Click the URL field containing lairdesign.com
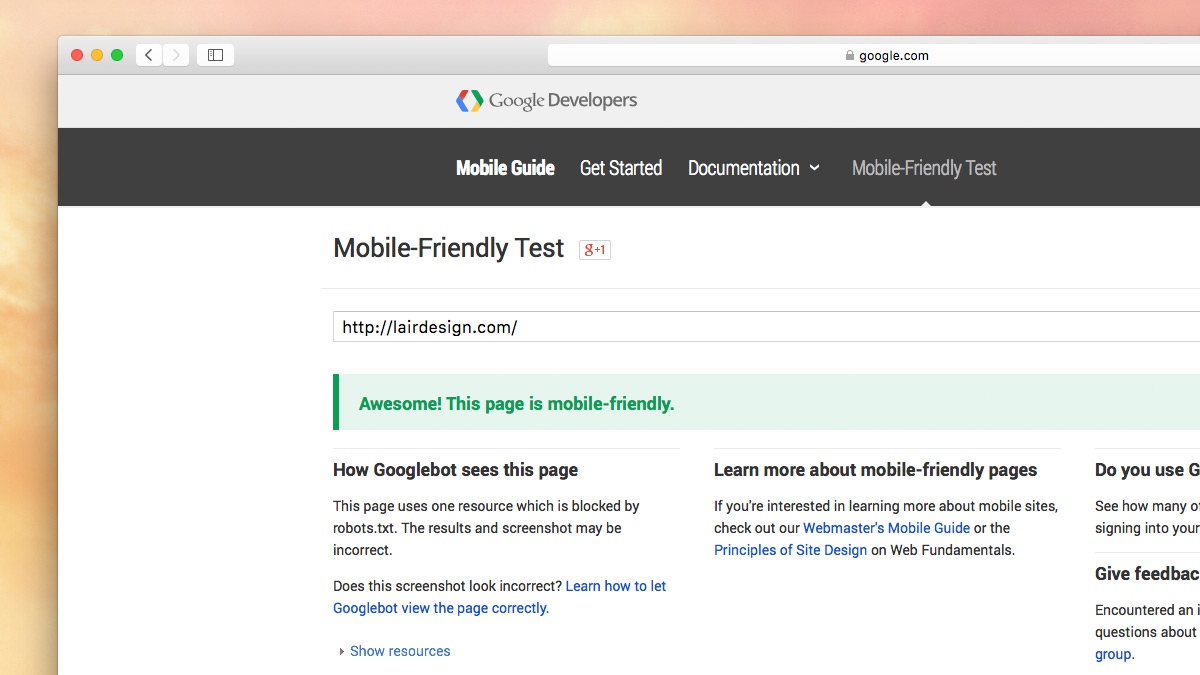This screenshot has height=675, width=1200. 766,327
